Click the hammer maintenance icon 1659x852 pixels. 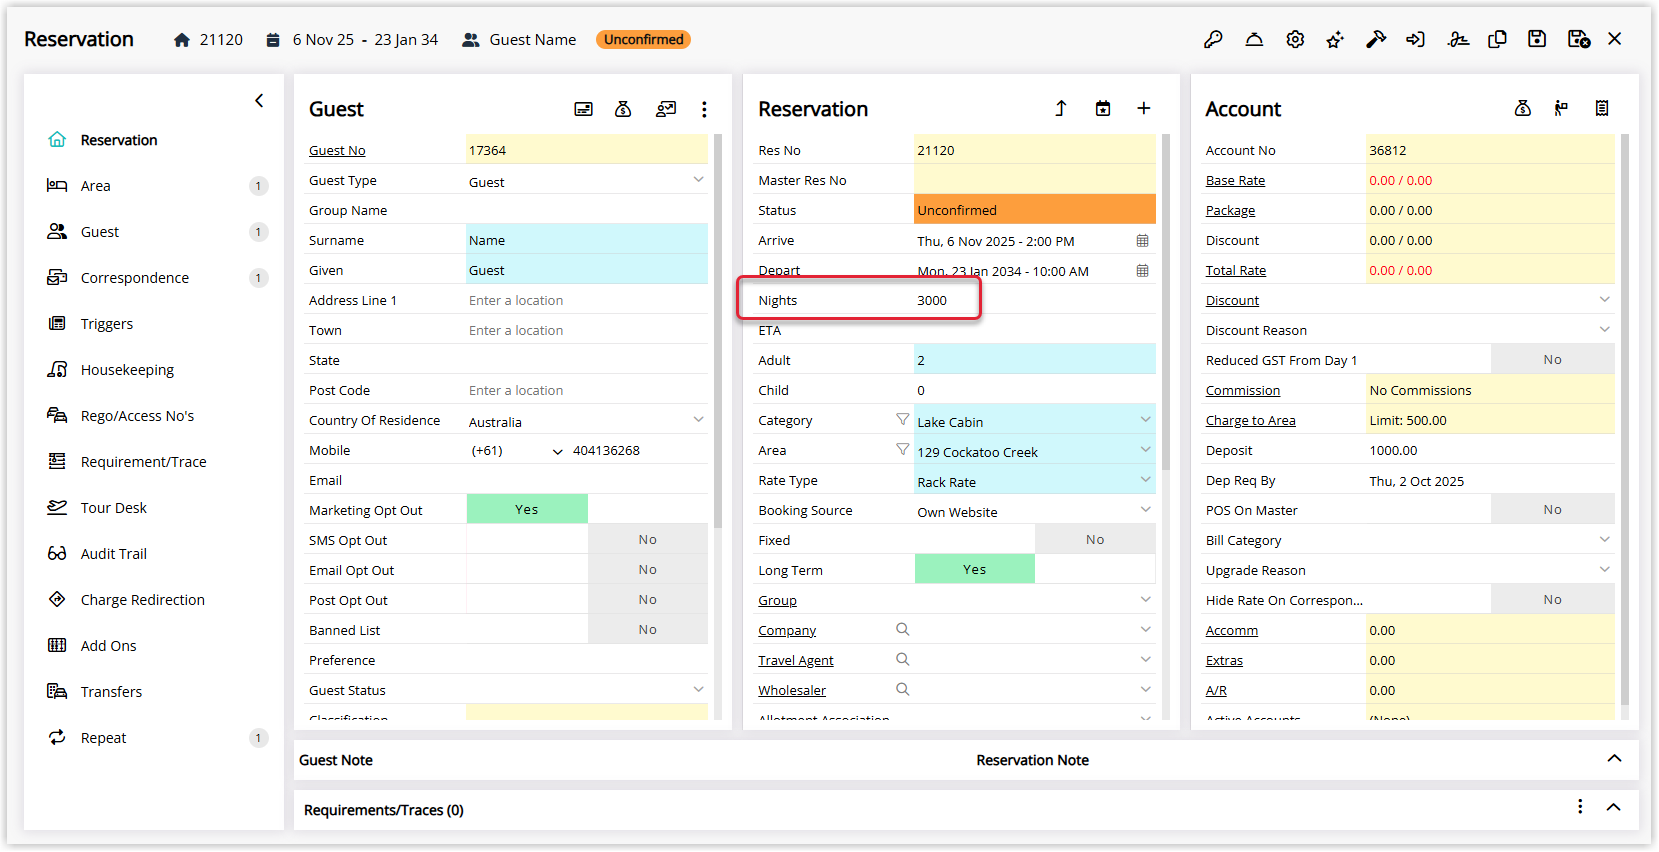1376,39
